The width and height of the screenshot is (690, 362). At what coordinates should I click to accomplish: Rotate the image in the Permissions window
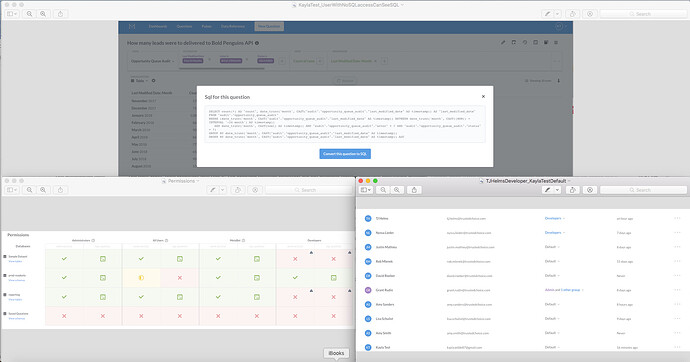click(x=238, y=190)
